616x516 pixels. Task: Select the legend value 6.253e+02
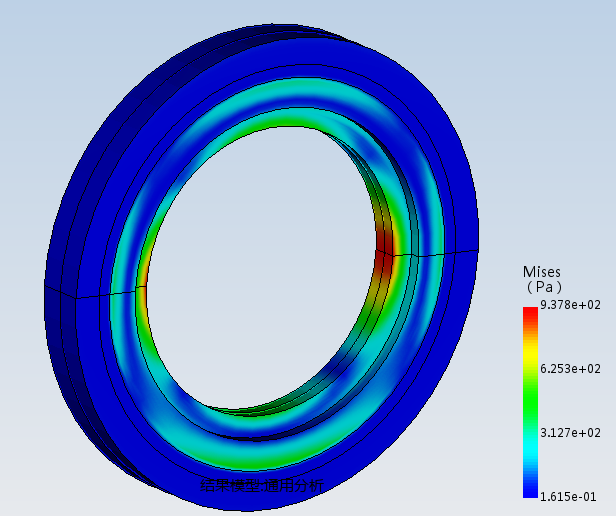(570, 369)
